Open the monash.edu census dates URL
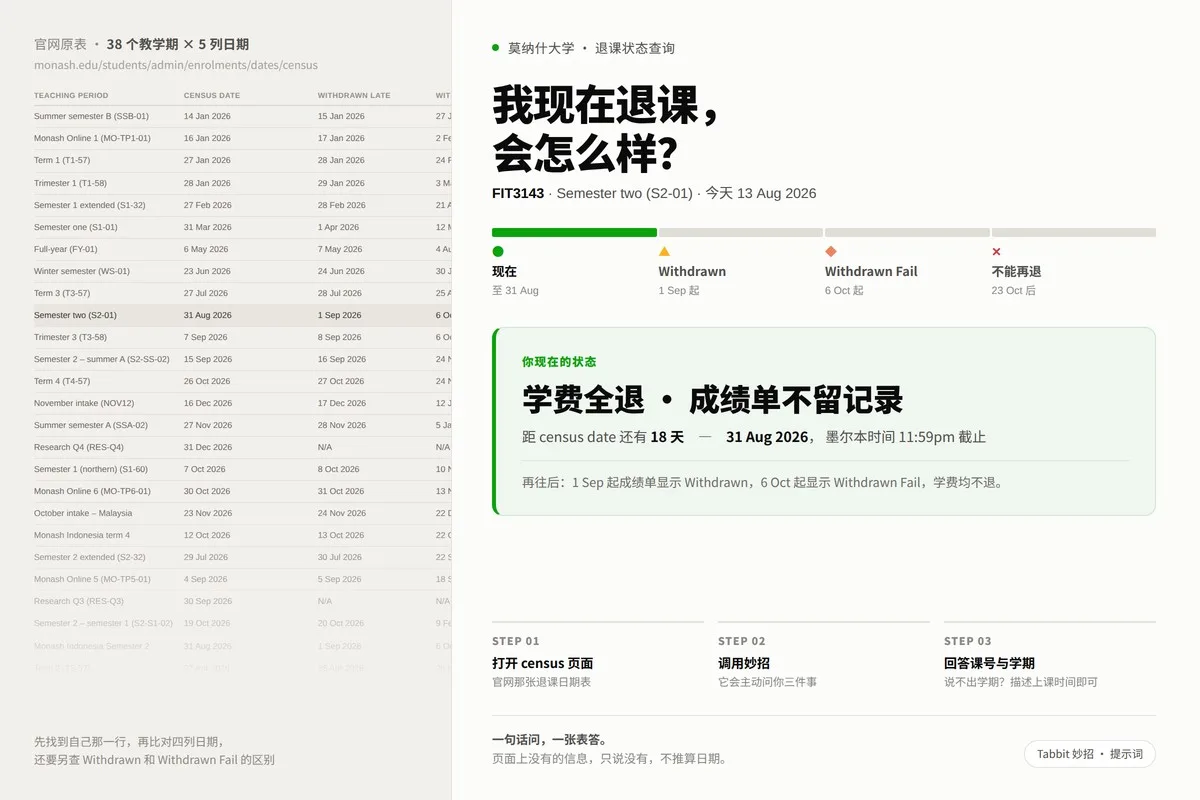 pyautogui.click(x=176, y=65)
